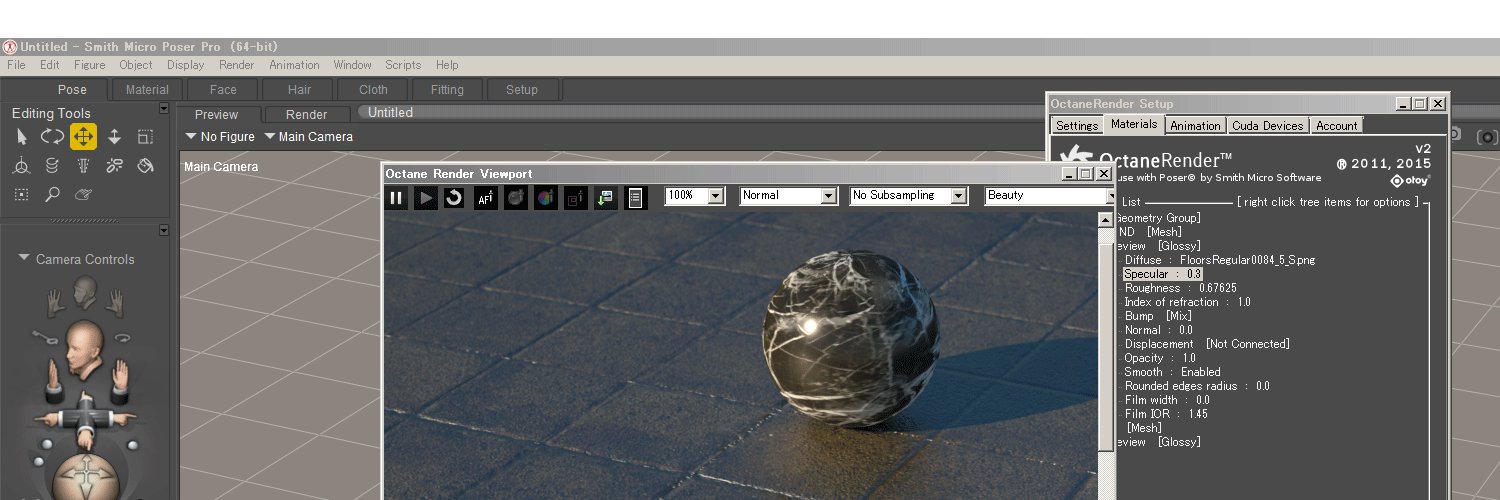Switch to the Render document tab
Image resolution: width=1500 pixels, height=500 pixels.
click(x=307, y=114)
